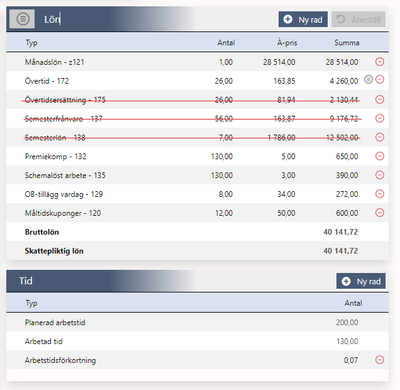Click Övertid summa value 4 260,00
Screen dimensions: 400x390
(344, 81)
